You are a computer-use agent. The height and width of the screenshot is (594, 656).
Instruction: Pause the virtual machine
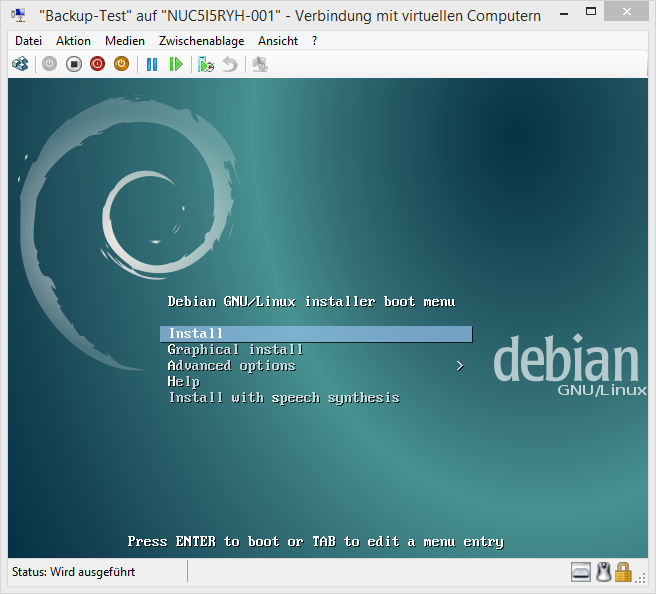point(152,64)
